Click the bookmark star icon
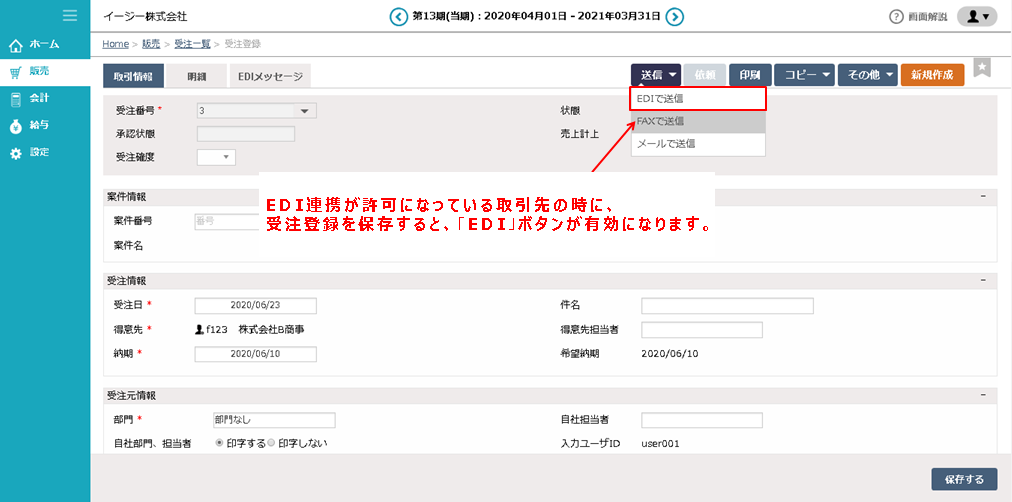Image resolution: width=1012 pixels, height=502 pixels. pos(982,67)
